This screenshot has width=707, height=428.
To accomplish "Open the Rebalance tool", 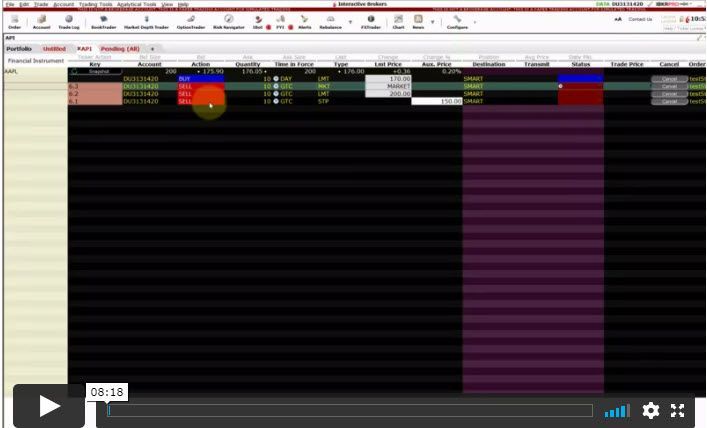I will tap(331, 21).
